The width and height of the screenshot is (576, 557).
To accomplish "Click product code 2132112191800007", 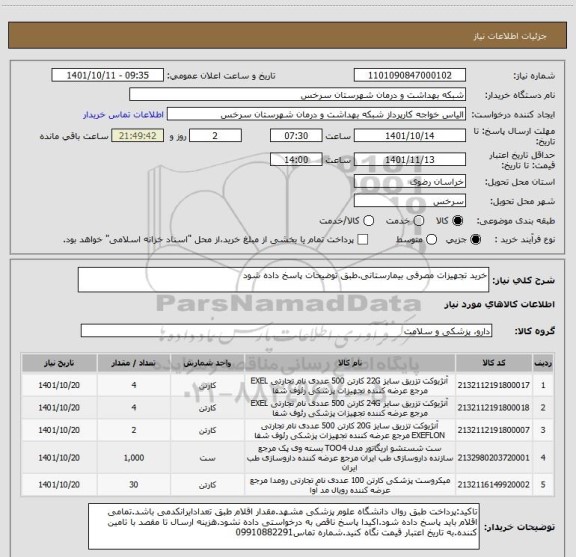I will (493, 430).
